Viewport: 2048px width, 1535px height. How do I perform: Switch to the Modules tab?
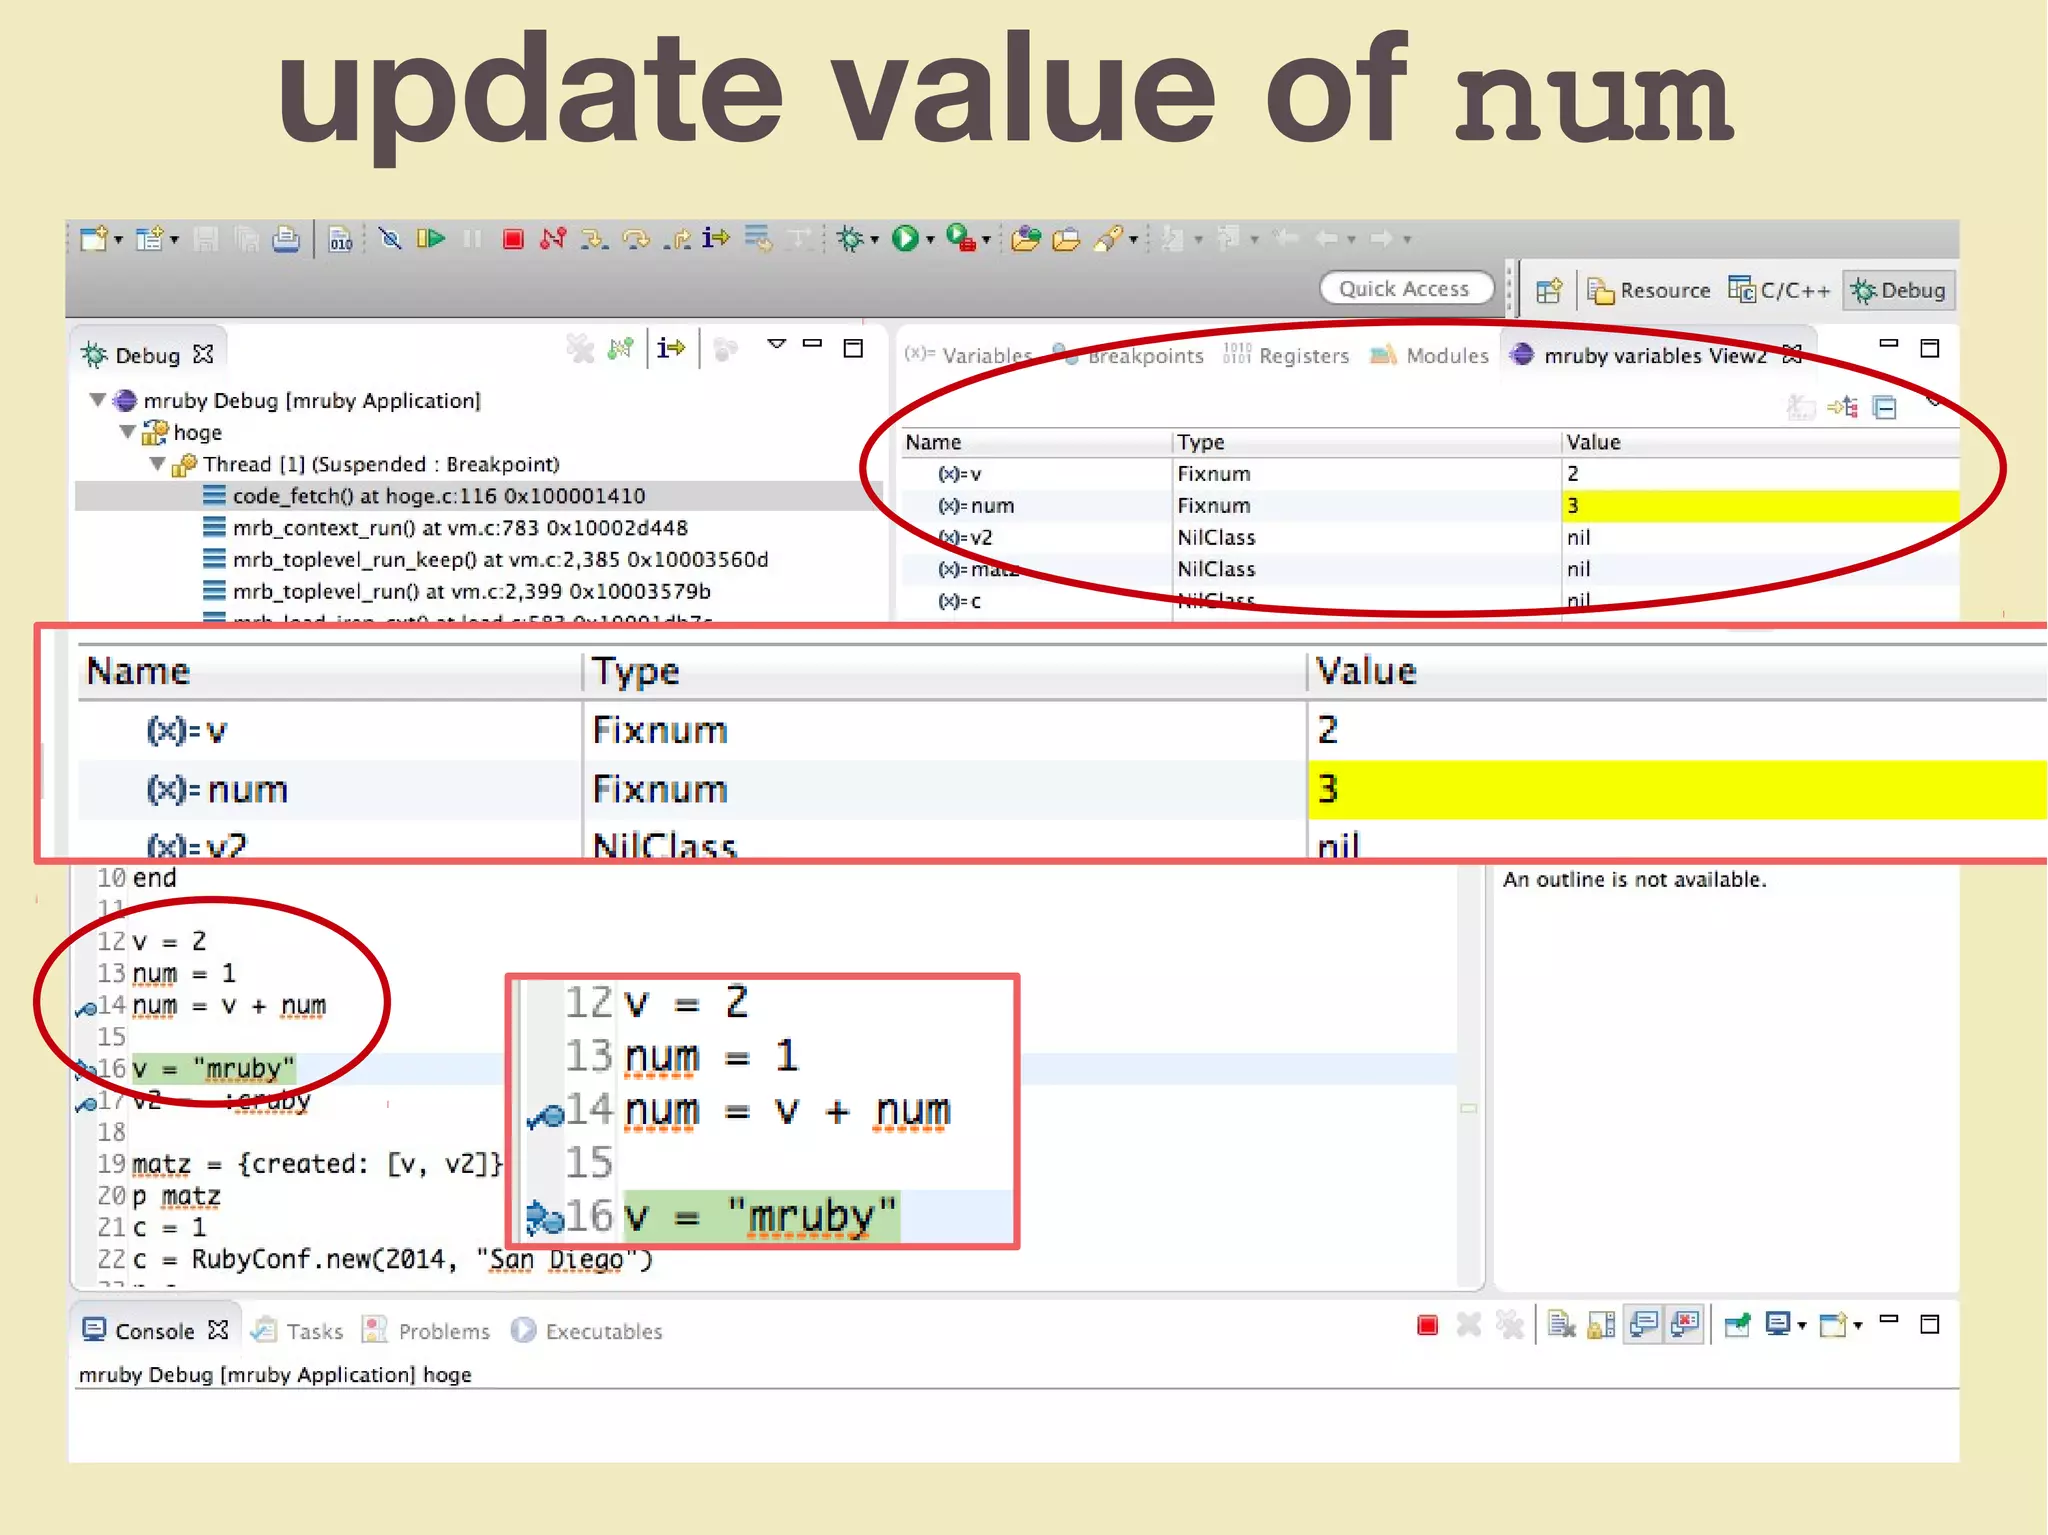(x=1430, y=355)
